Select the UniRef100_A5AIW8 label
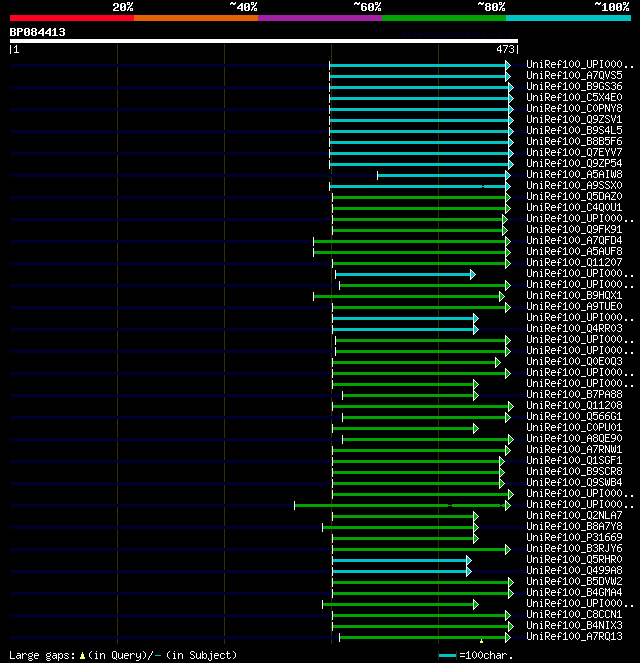Screen dimensions: 640x663 point(574,175)
